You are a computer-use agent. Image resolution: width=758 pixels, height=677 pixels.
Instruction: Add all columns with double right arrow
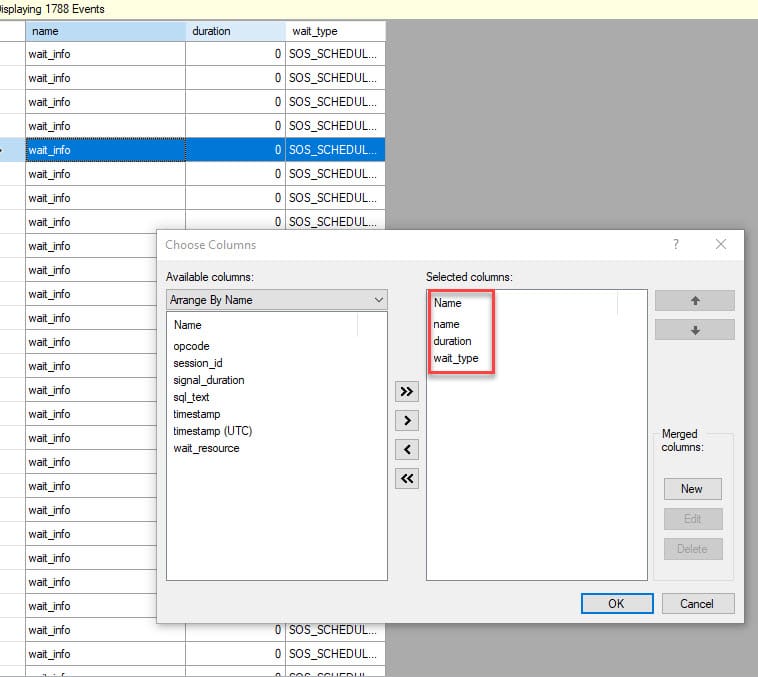[407, 391]
